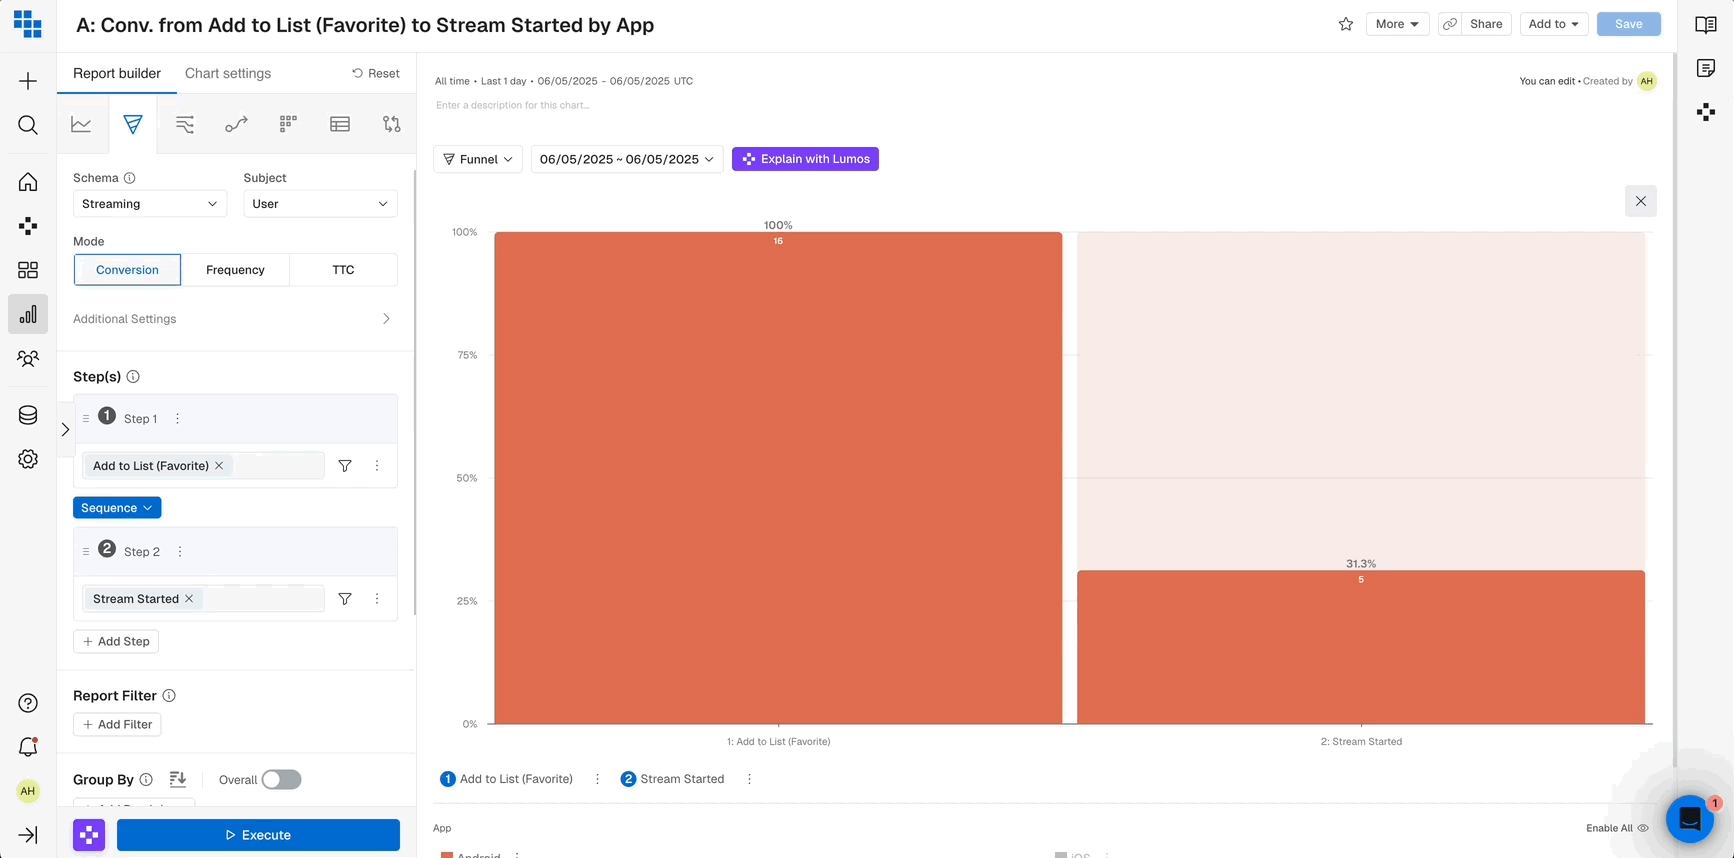Click the Save button
Viewport: 1734px width, 858px height.
click(1628, 24)
